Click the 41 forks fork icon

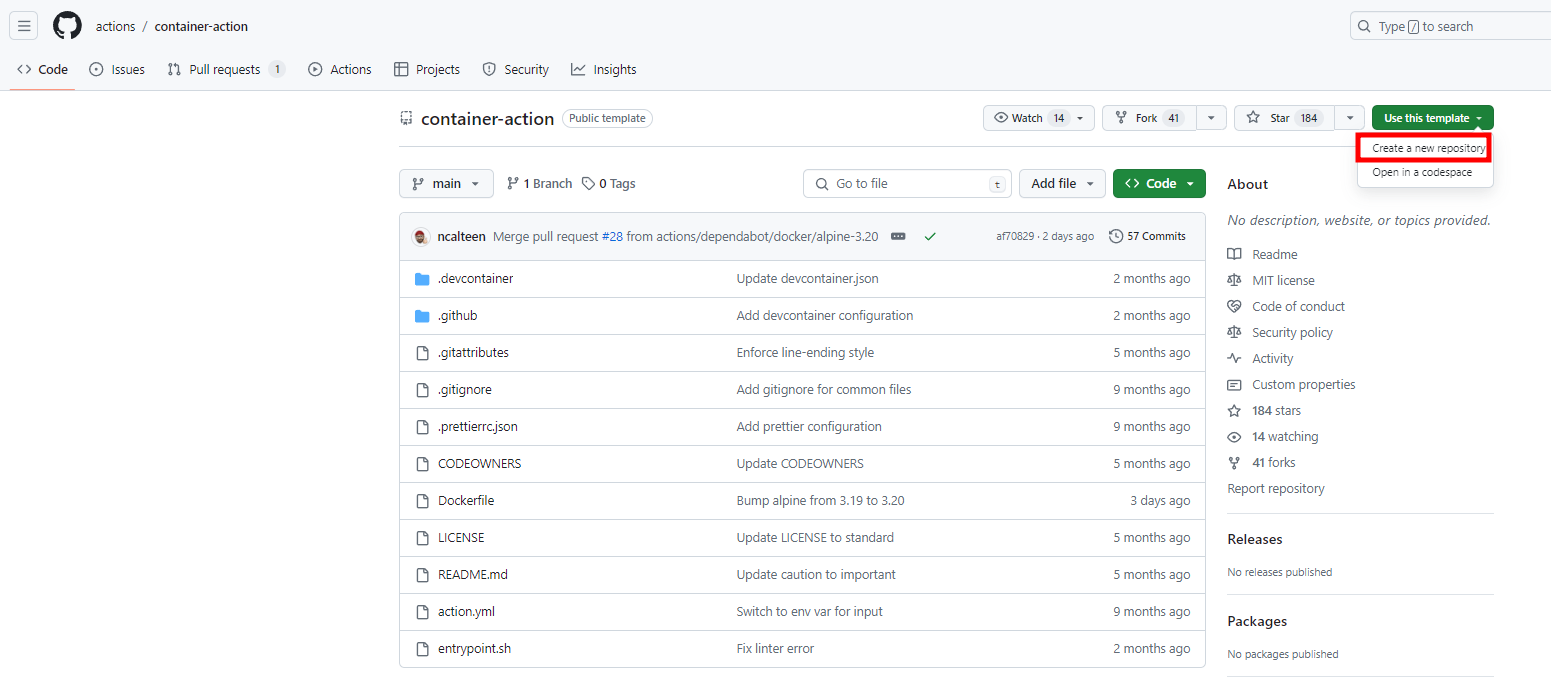click(1235, 463)
